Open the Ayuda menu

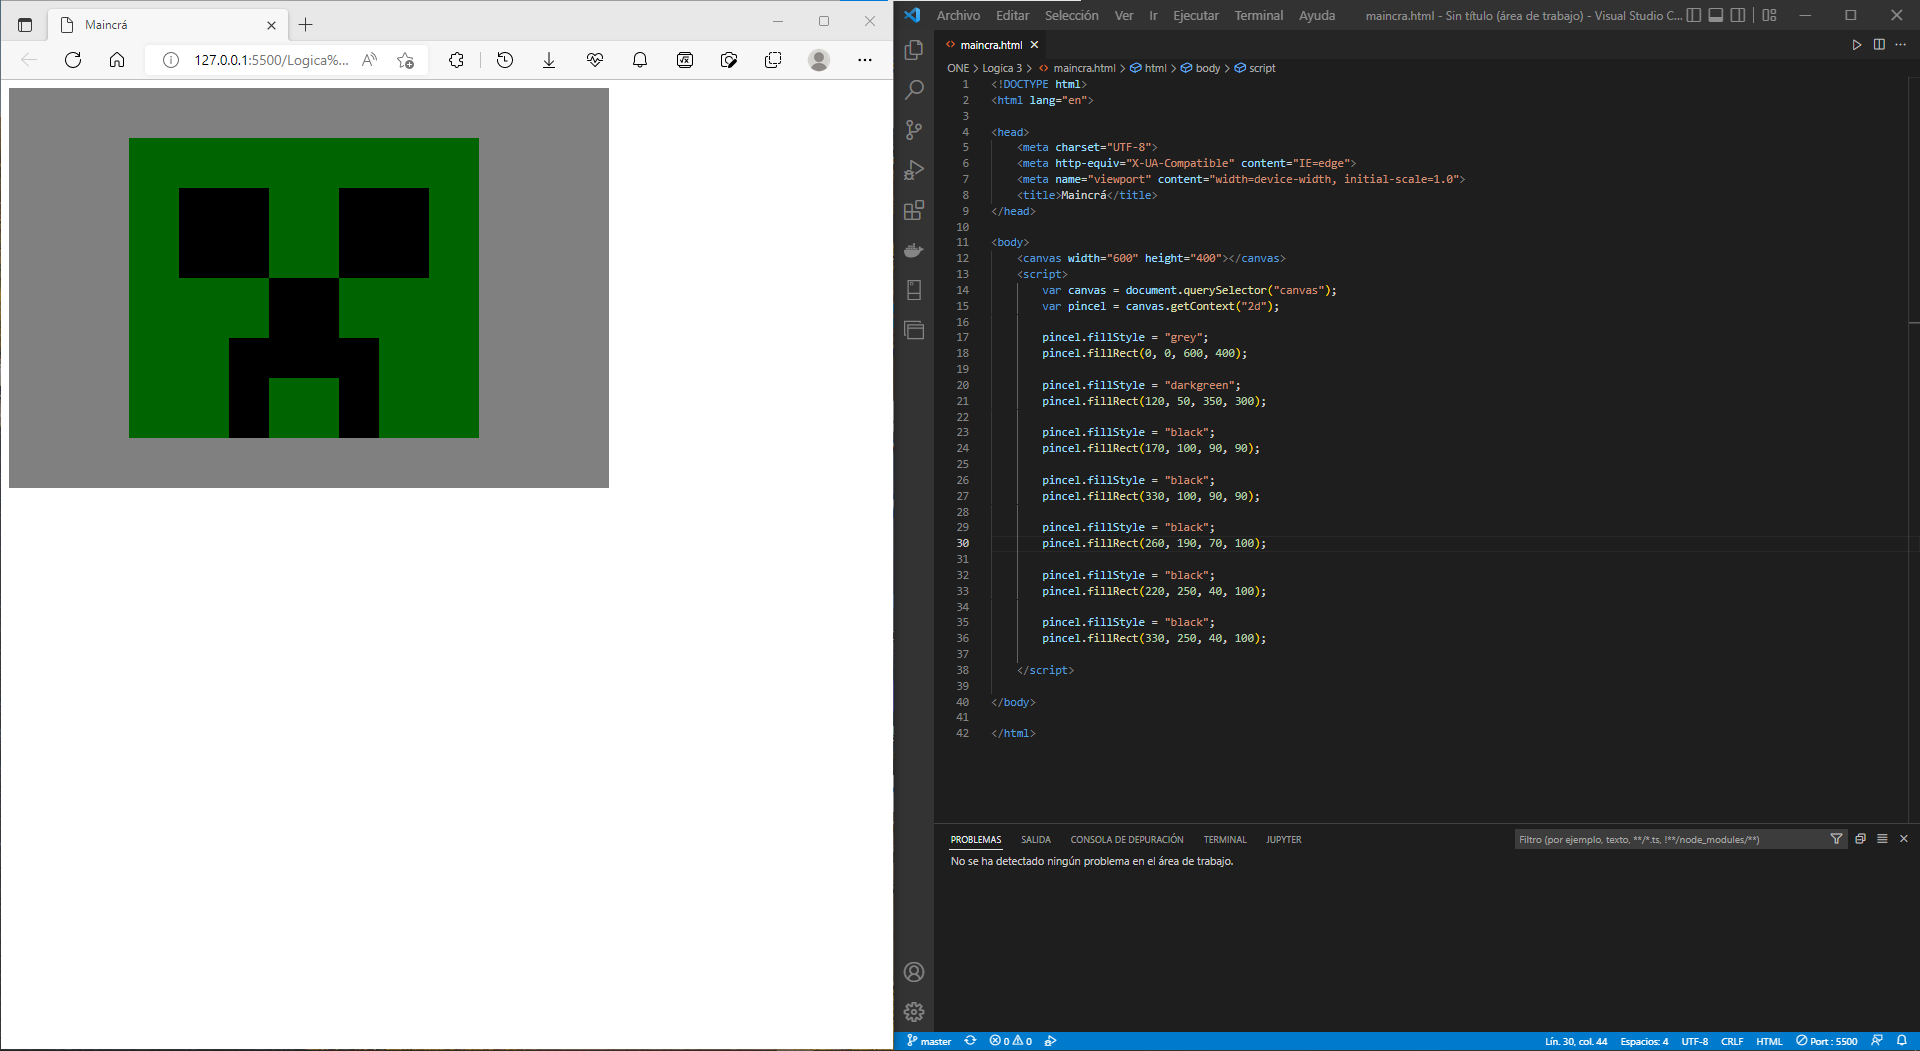[1317, 15]
